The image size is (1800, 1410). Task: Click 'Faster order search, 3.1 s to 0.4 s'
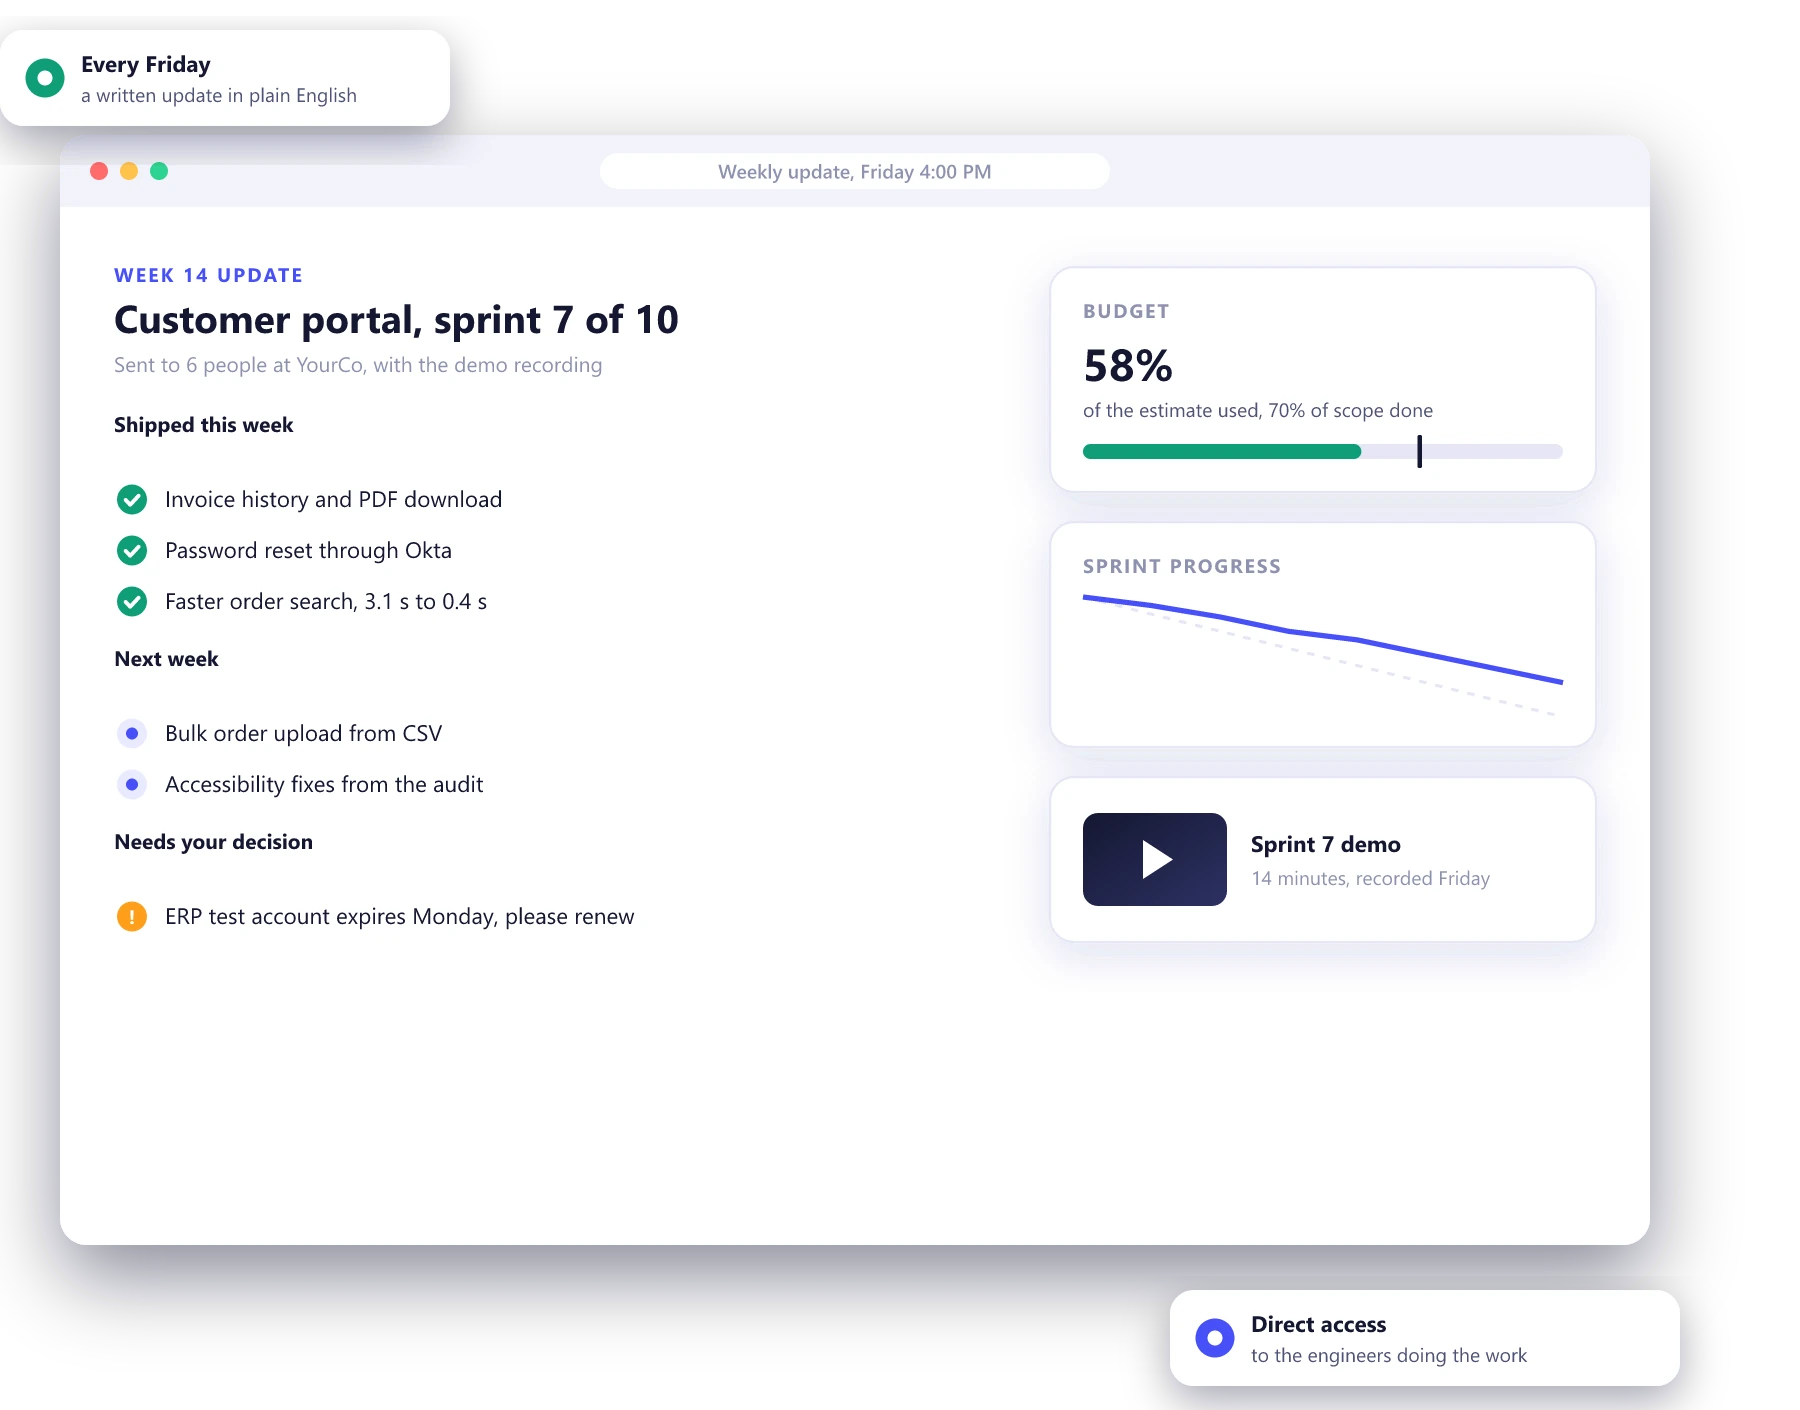[326, 601]
